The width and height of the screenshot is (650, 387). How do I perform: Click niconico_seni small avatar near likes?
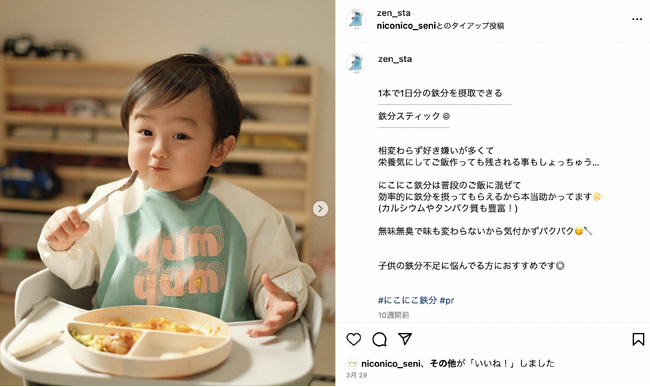pyautogui.click(x=352, y=363)
